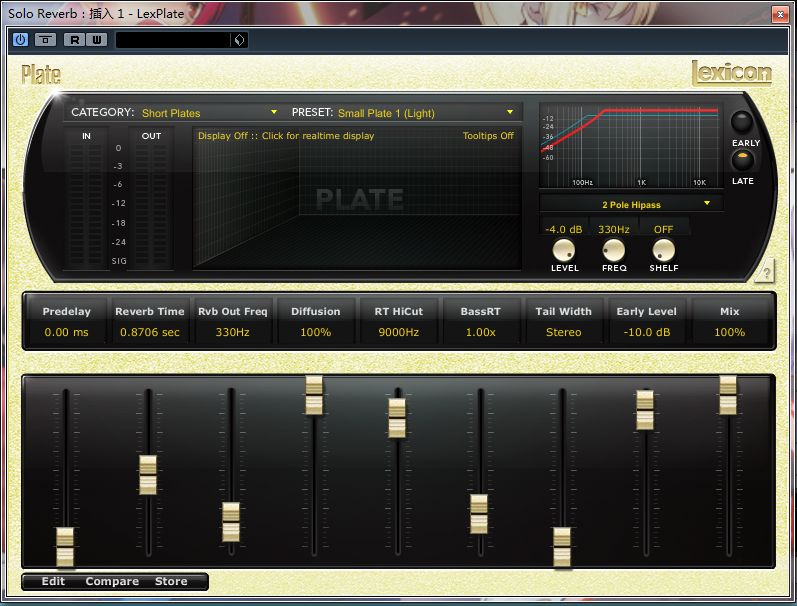The width and height of the screenshot is (797, 606).
Task: Click the Reverb Time fader handle
Action: 148,475
